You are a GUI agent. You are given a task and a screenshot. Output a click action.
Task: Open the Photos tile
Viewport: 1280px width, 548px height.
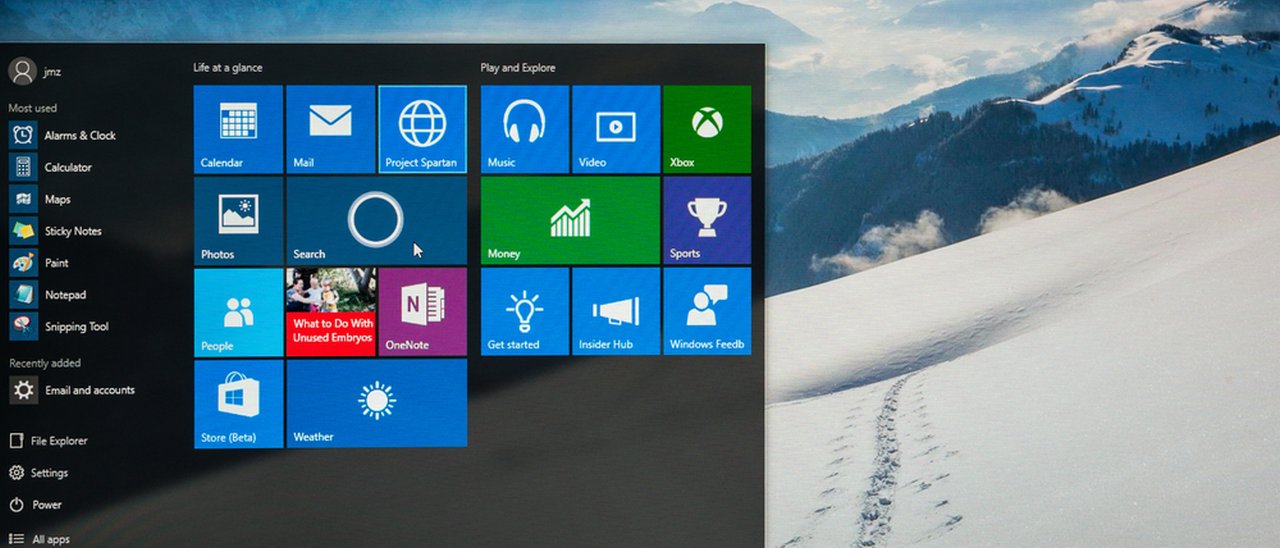(238, 221)
